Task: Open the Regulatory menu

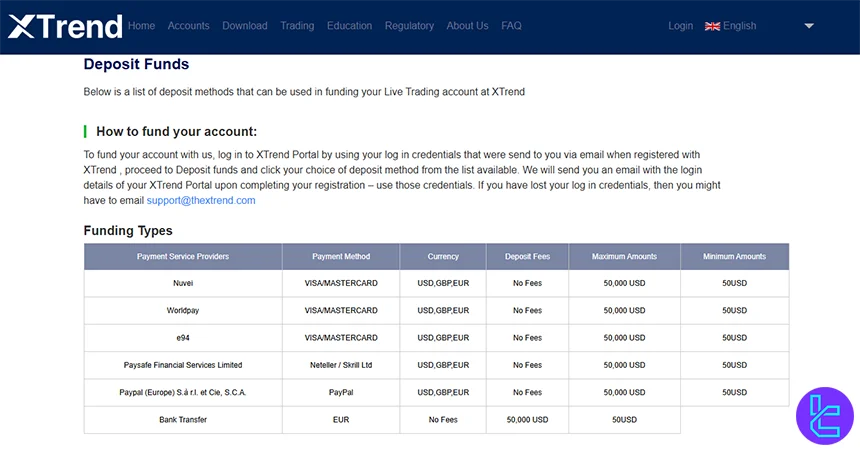Action: tap(409, 26)
